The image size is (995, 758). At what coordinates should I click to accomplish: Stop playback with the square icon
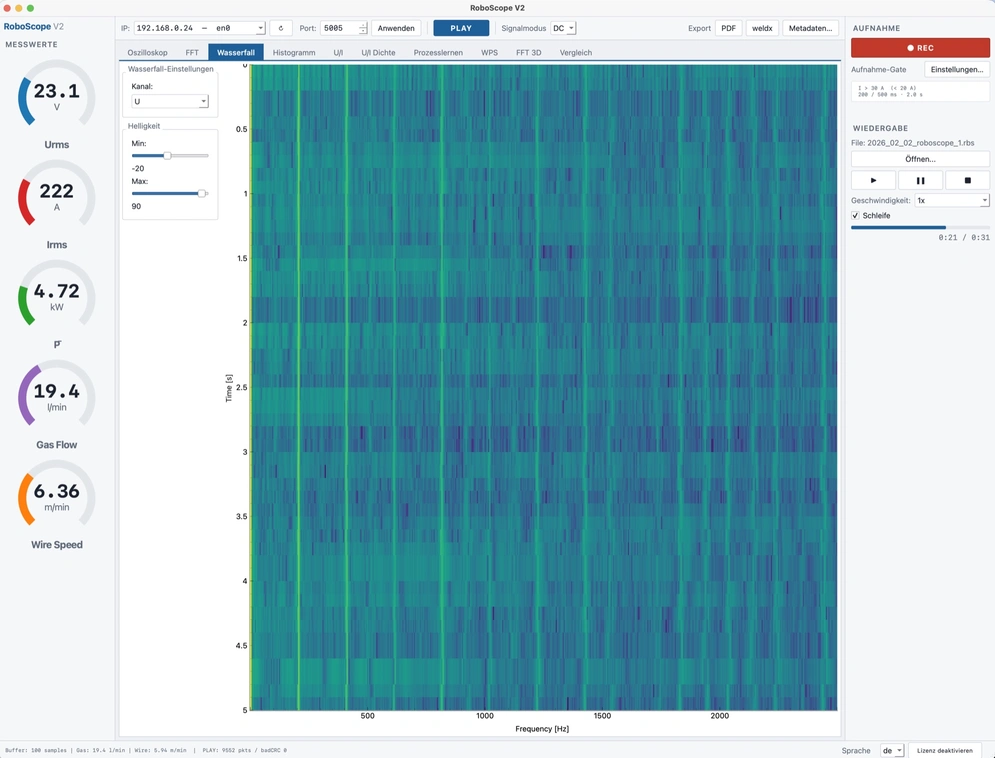[x=967, y=180]
